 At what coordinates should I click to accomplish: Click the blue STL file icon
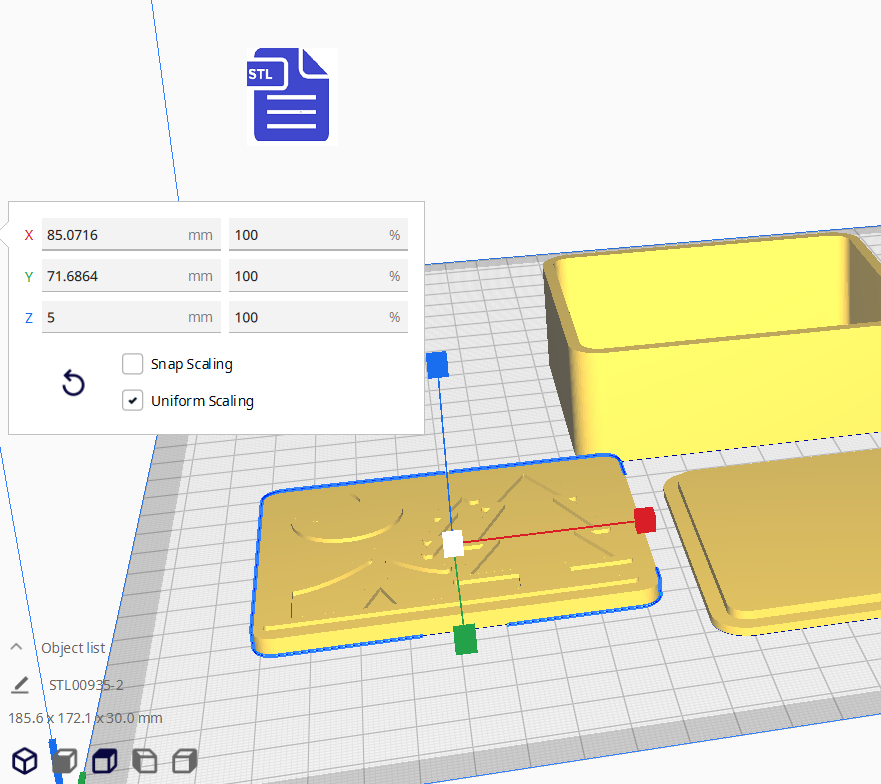291,95
